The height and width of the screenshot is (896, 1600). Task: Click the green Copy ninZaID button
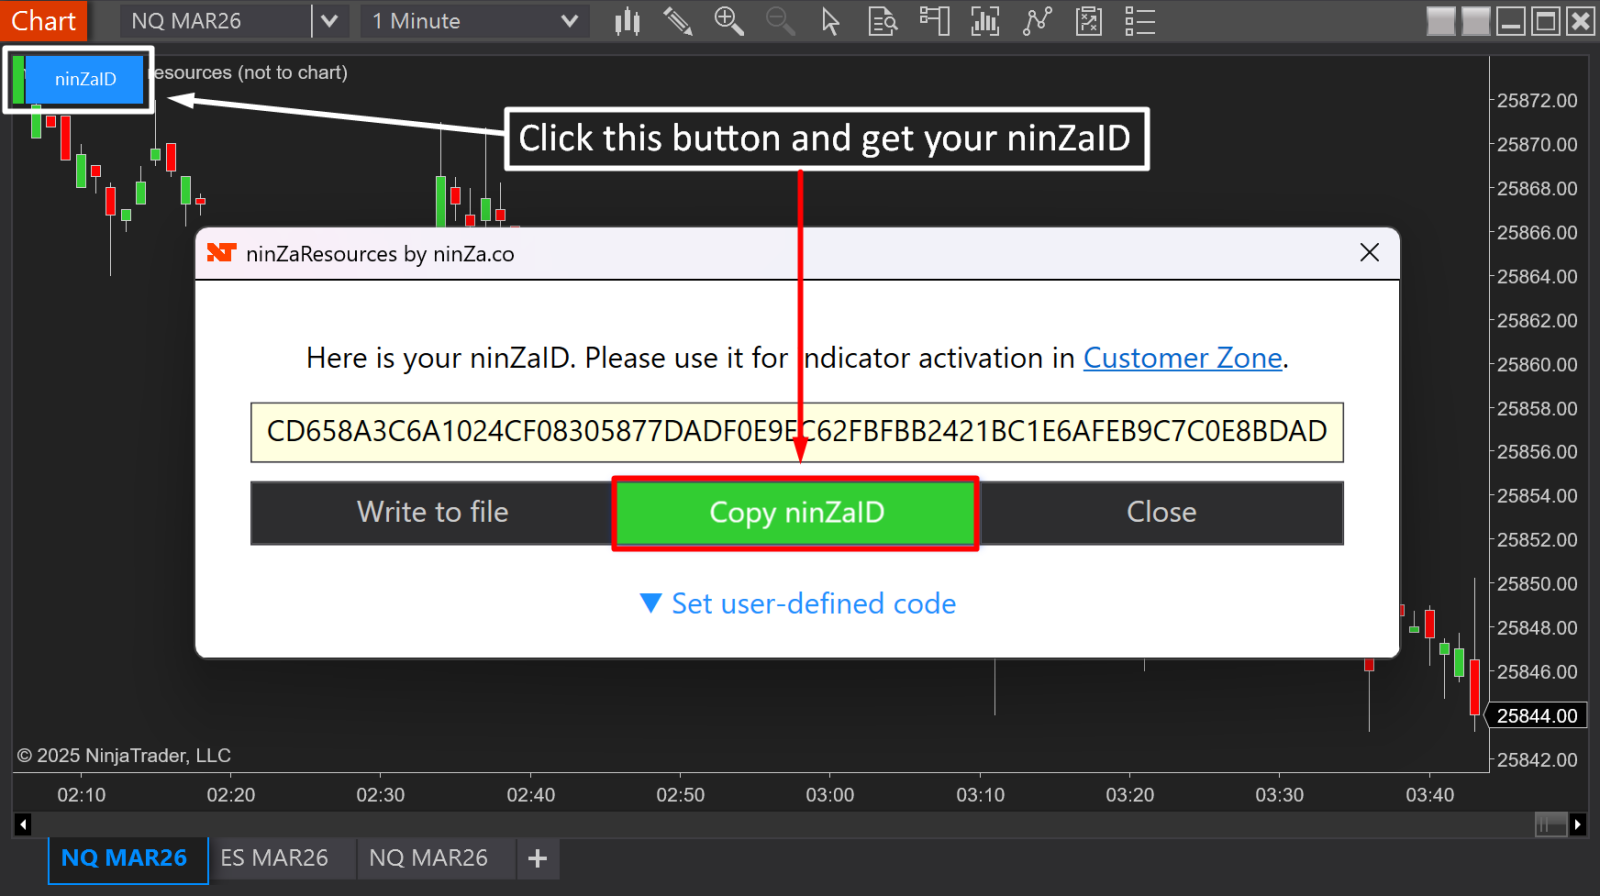(x=796, y=513)
